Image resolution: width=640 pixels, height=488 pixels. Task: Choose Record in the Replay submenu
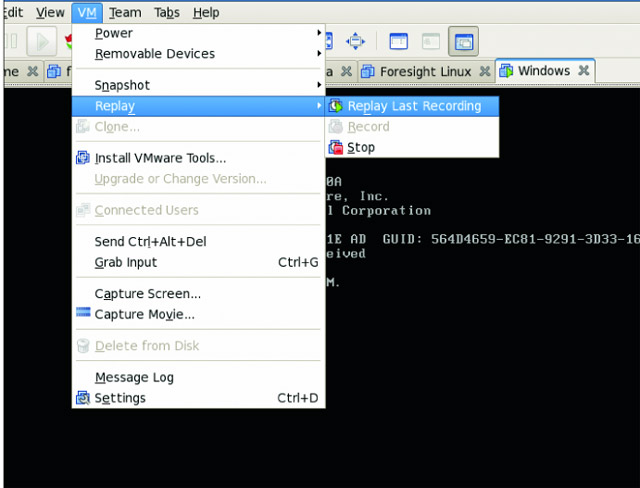(x=412, y=126)
